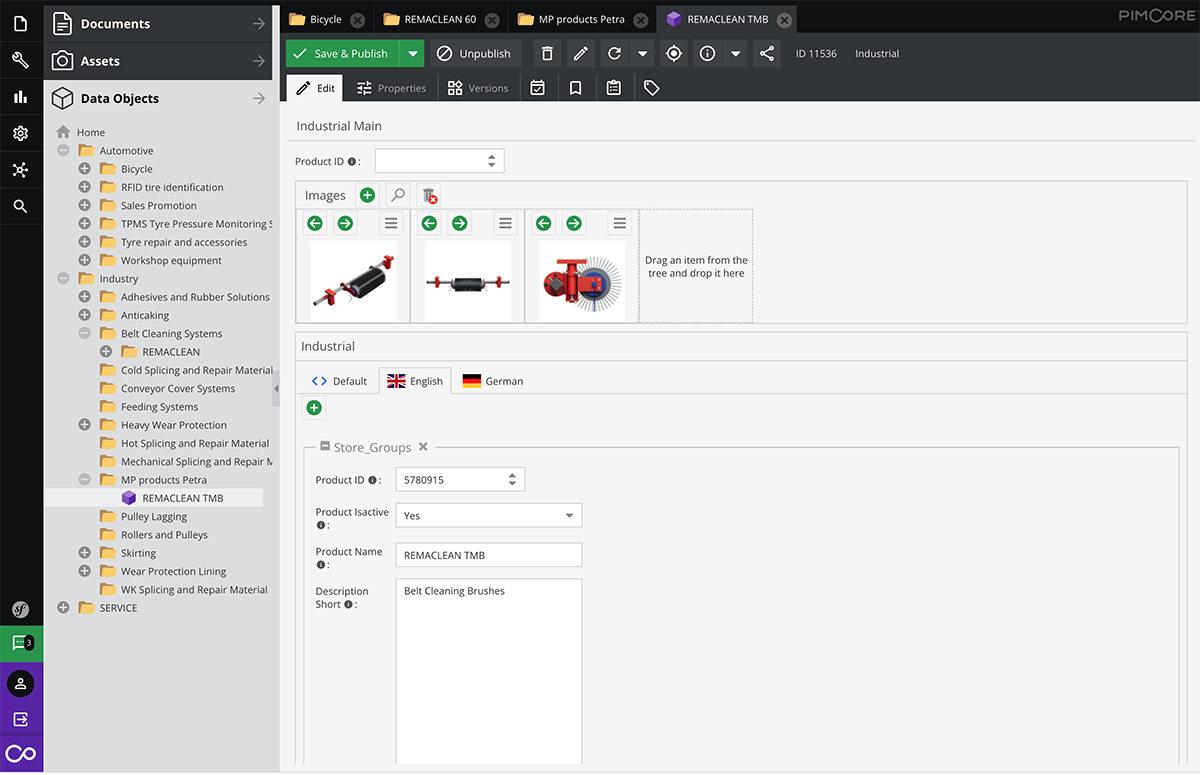Viewport: 1200px width, 775px height.
Task: Click the delete trash icon in toolbar
Action: pos(546,54)
